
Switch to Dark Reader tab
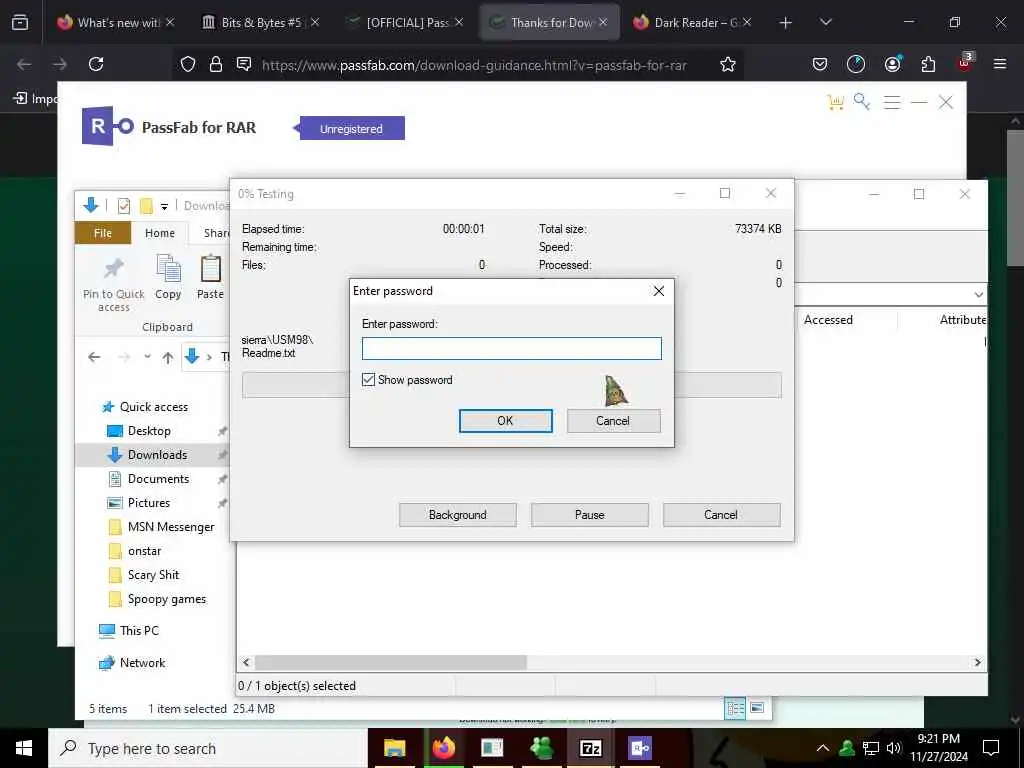coord(693,22)
